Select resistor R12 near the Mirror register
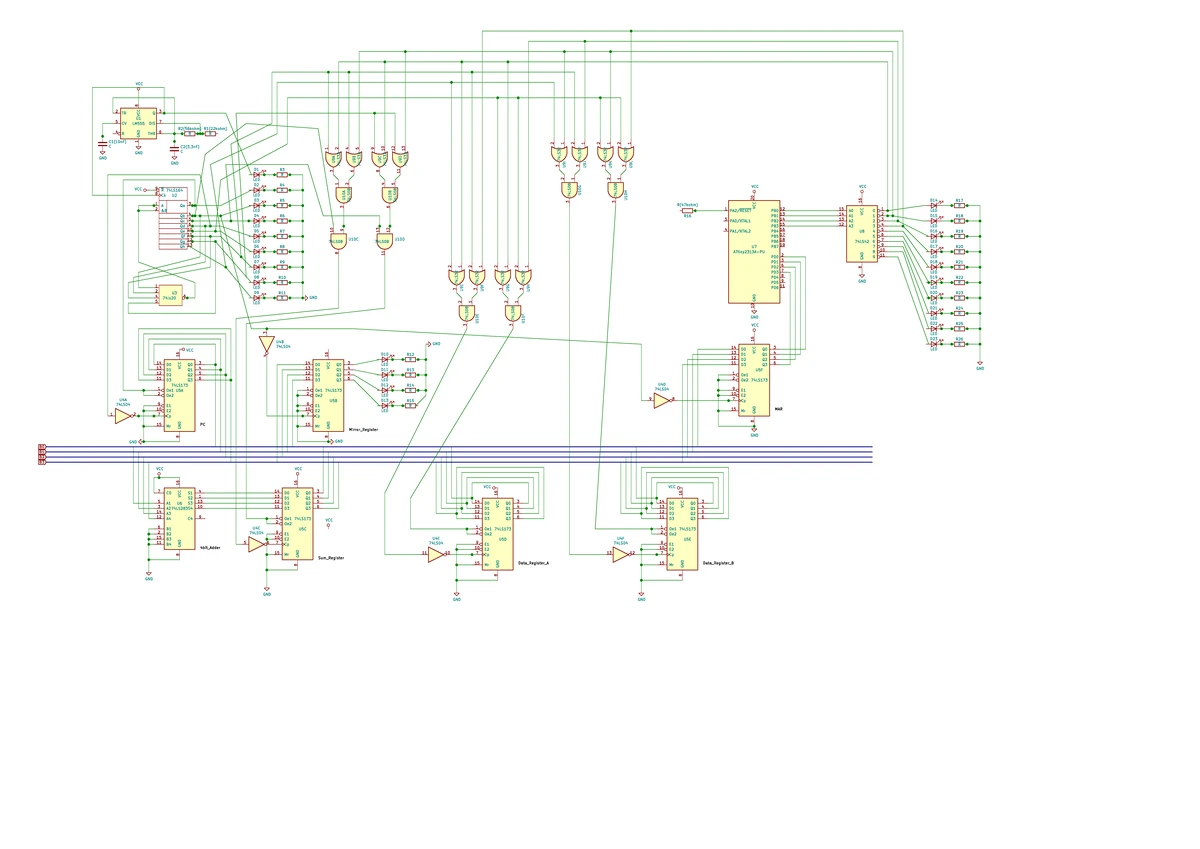 point(410,359)
